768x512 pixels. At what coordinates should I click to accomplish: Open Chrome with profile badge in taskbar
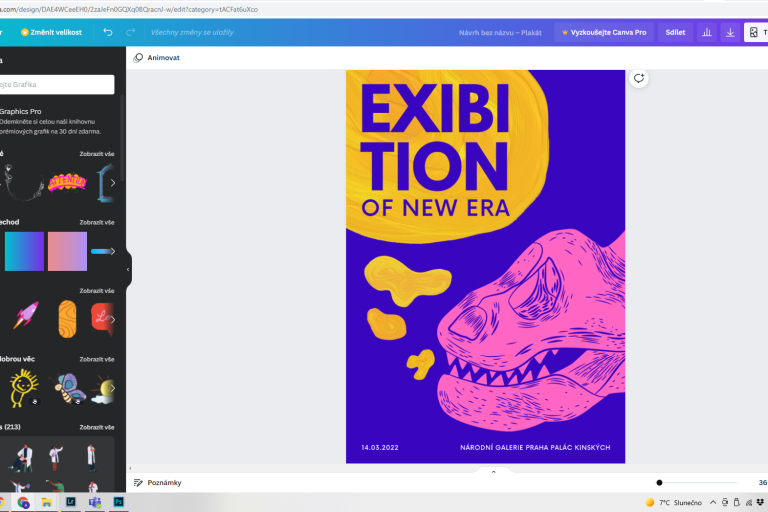tap(23, 502)
